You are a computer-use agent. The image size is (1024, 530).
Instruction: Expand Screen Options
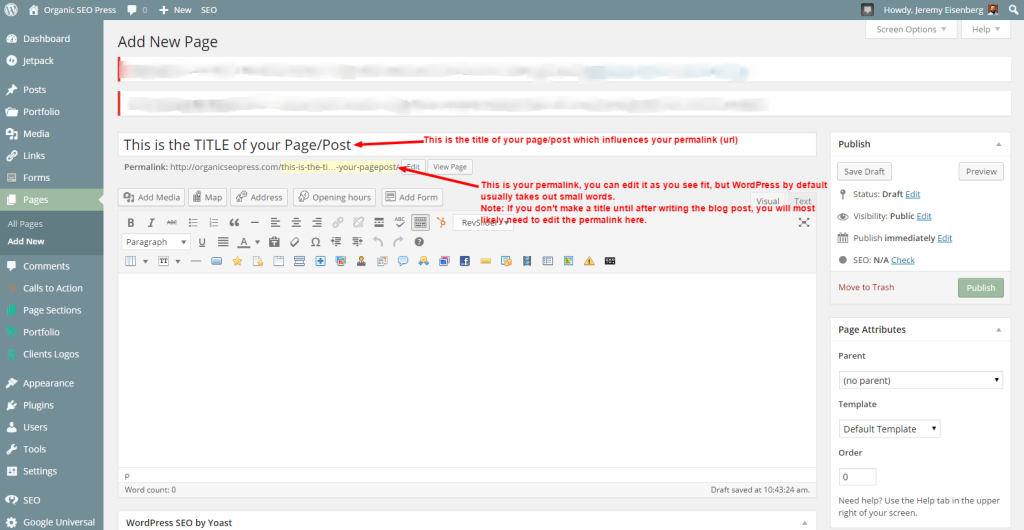911,29
